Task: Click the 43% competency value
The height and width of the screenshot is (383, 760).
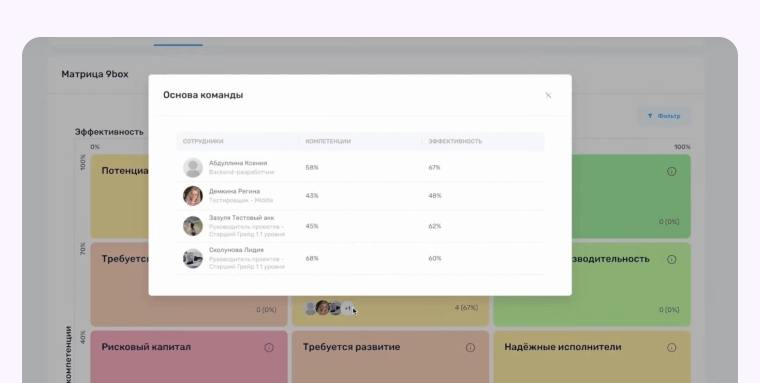Action: [x=312, y=196]
